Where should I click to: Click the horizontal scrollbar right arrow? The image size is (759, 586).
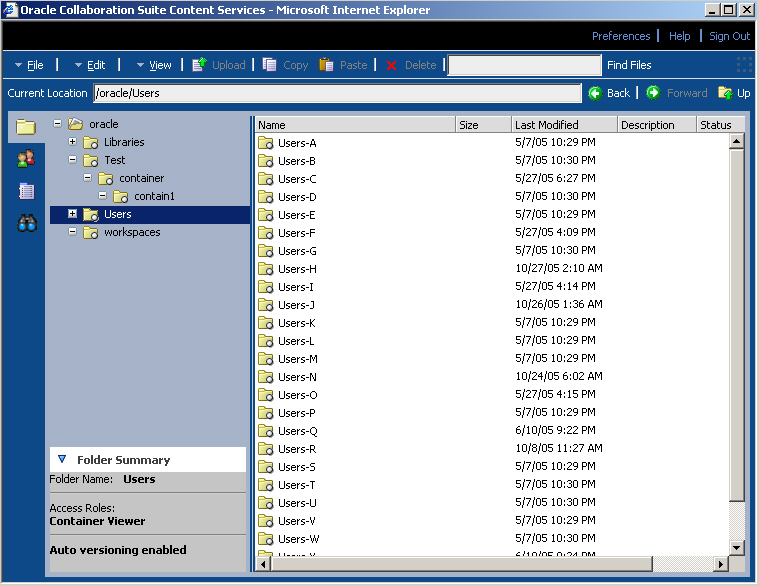pos(721,564)
